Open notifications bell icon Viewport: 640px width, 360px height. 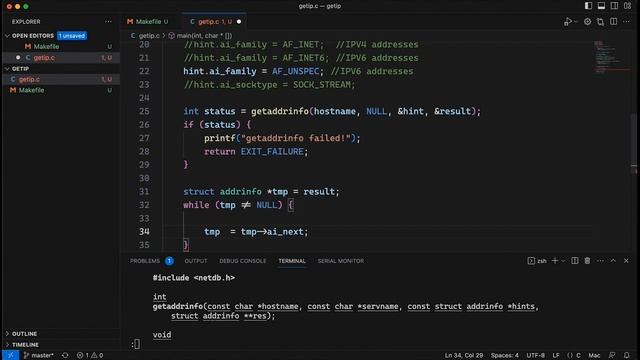point(627,356)
